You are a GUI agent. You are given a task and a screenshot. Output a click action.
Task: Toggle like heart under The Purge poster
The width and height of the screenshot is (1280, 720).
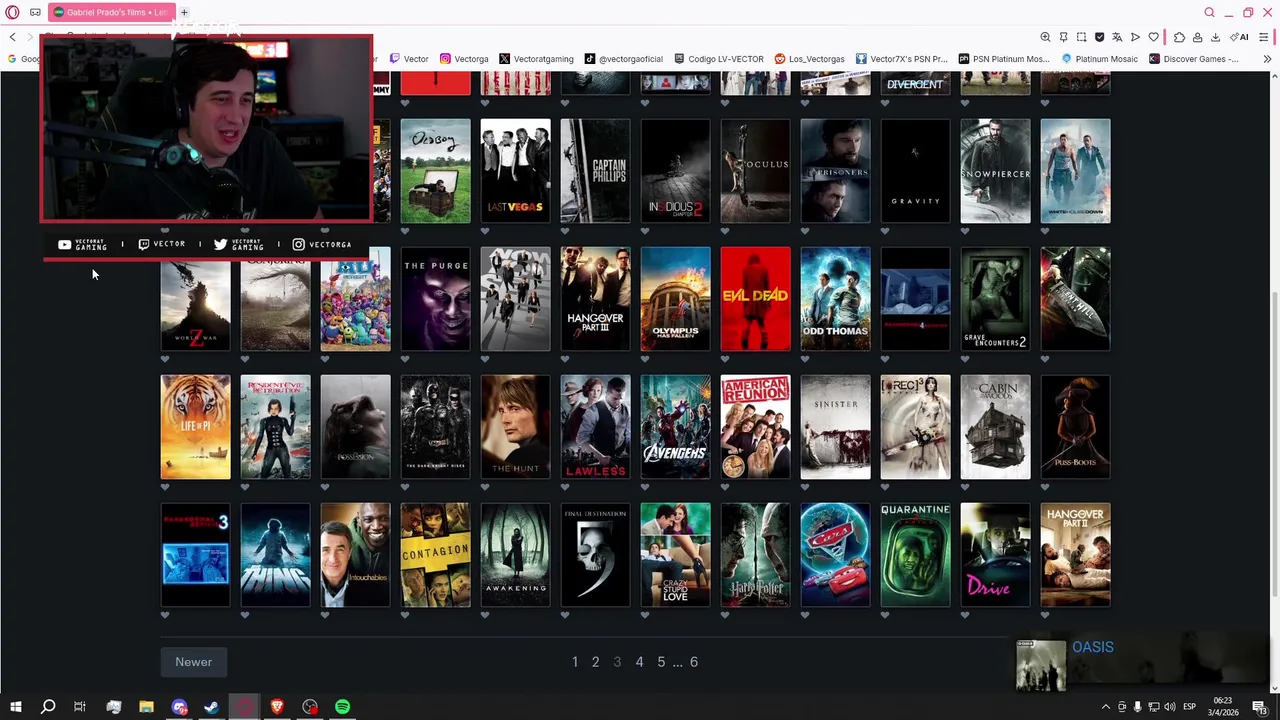[x=405, y=359]
